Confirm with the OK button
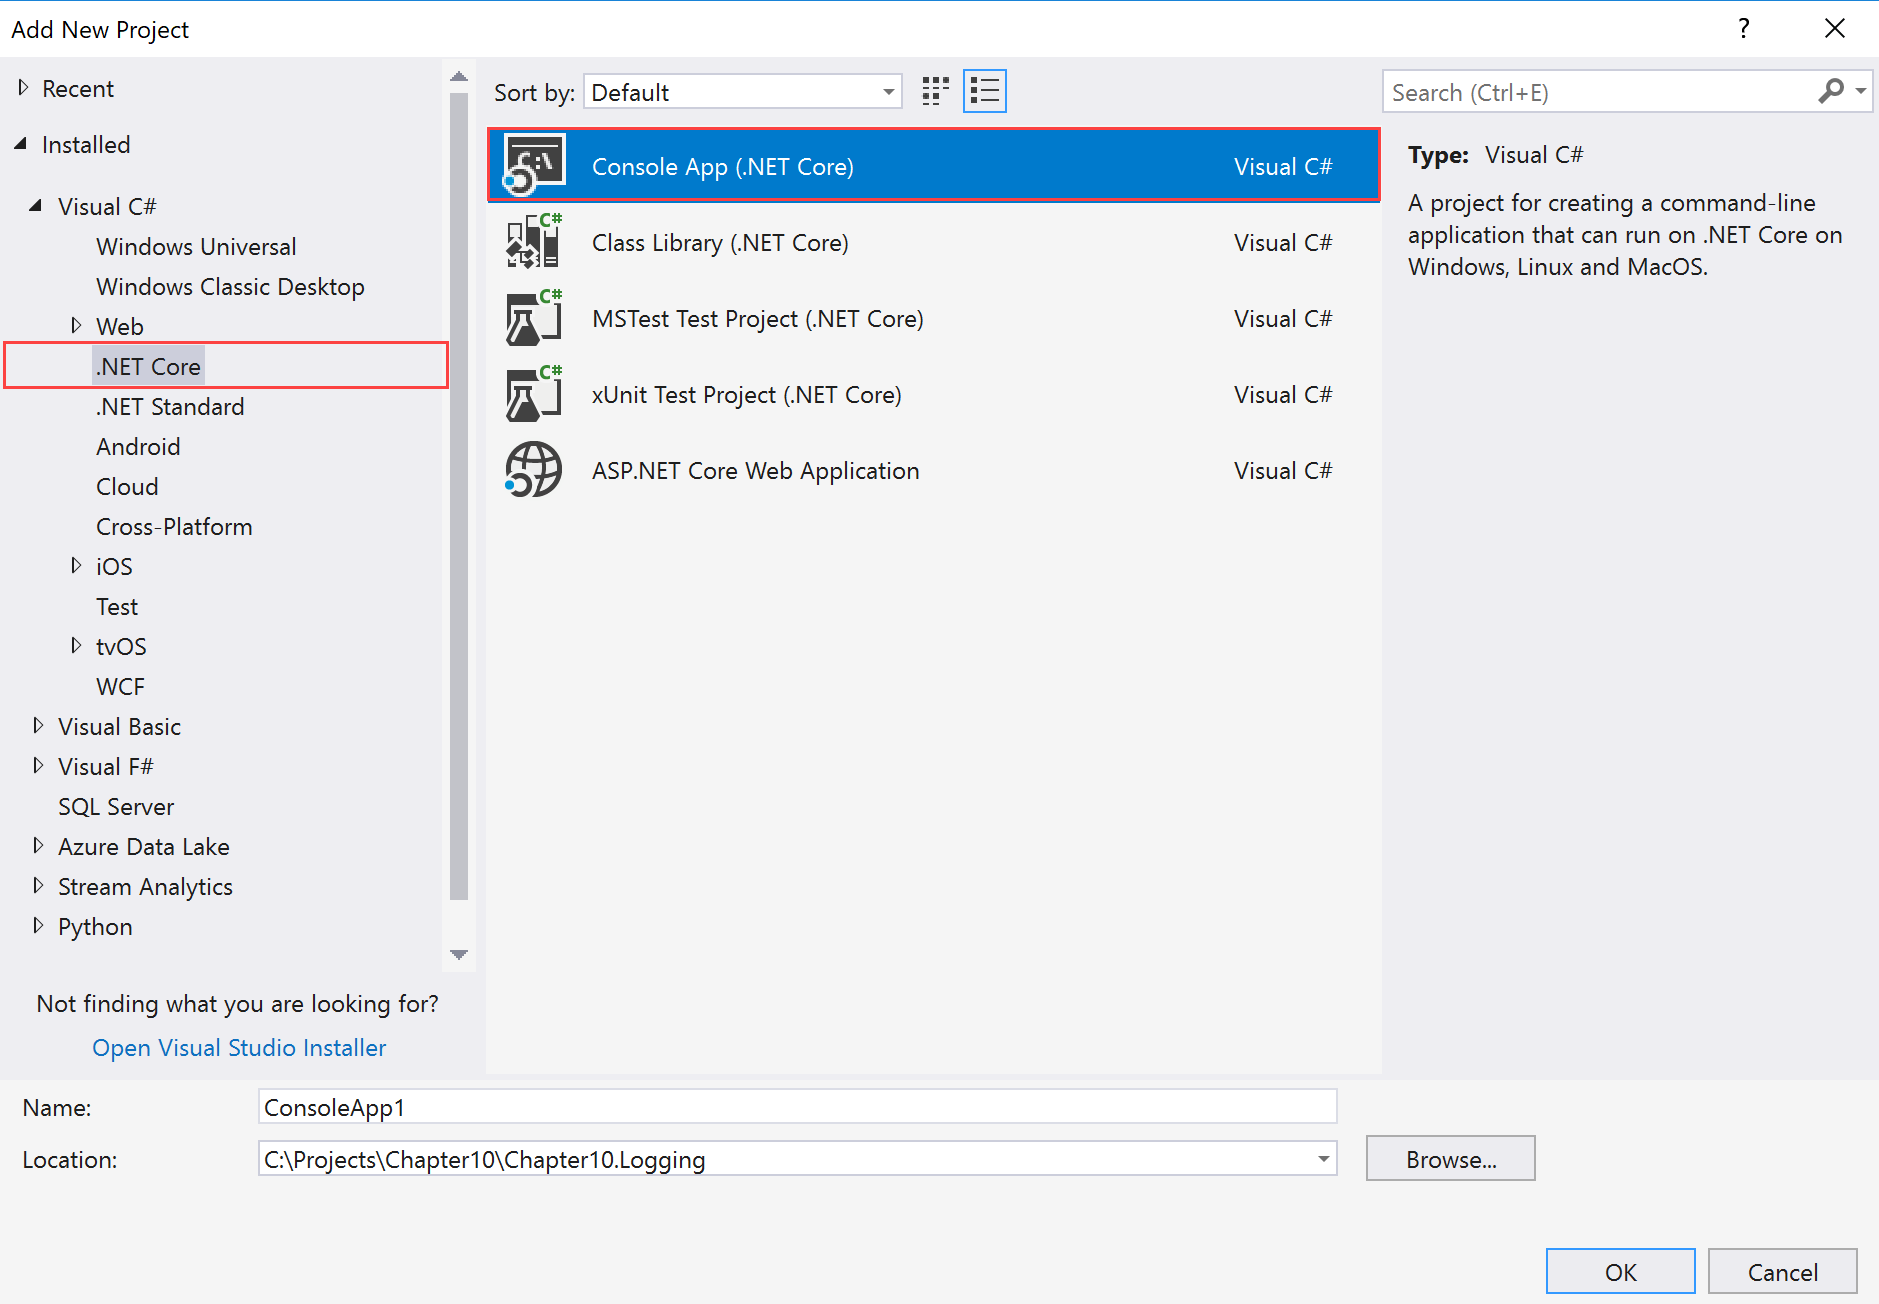Screen dimensions: 1879x1304 point(1620,1271)
